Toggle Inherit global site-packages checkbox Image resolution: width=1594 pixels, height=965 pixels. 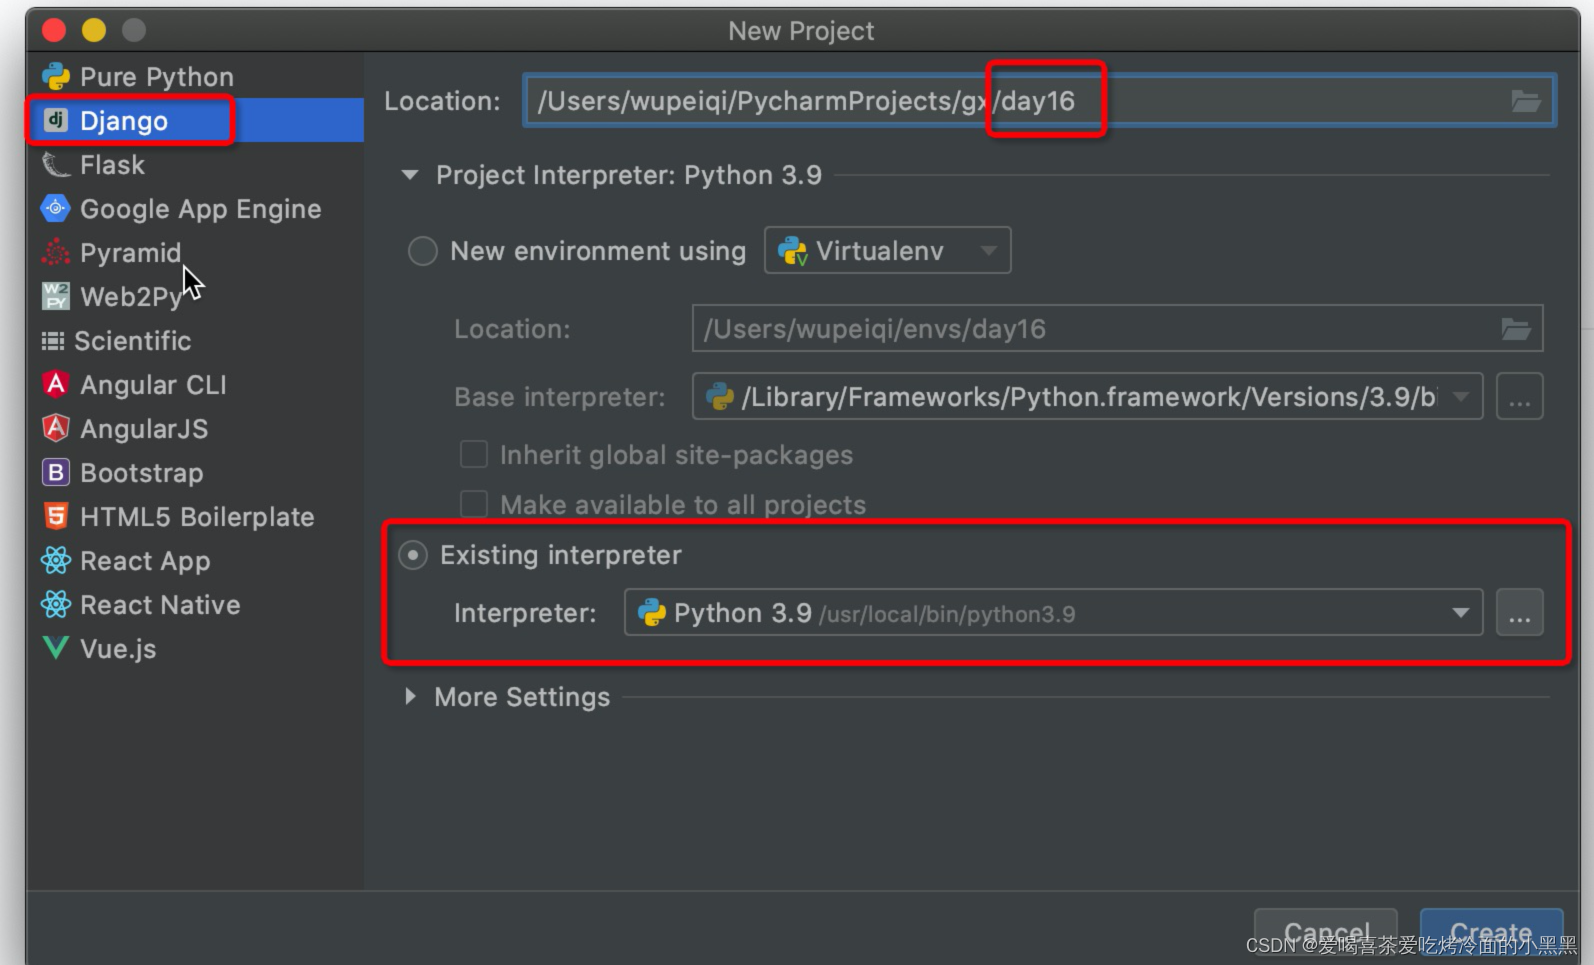click(473, 454)
